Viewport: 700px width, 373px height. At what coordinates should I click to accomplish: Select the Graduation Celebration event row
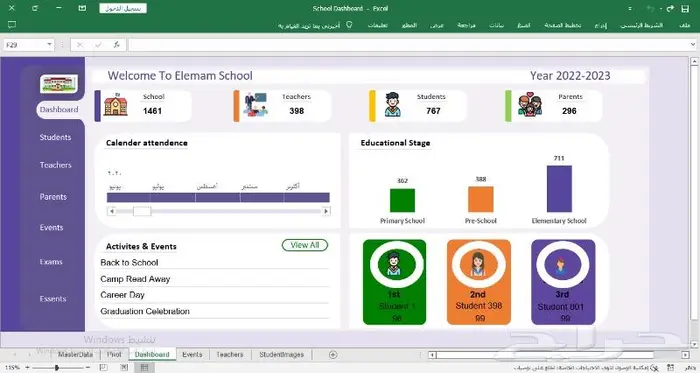pos(214,311)
